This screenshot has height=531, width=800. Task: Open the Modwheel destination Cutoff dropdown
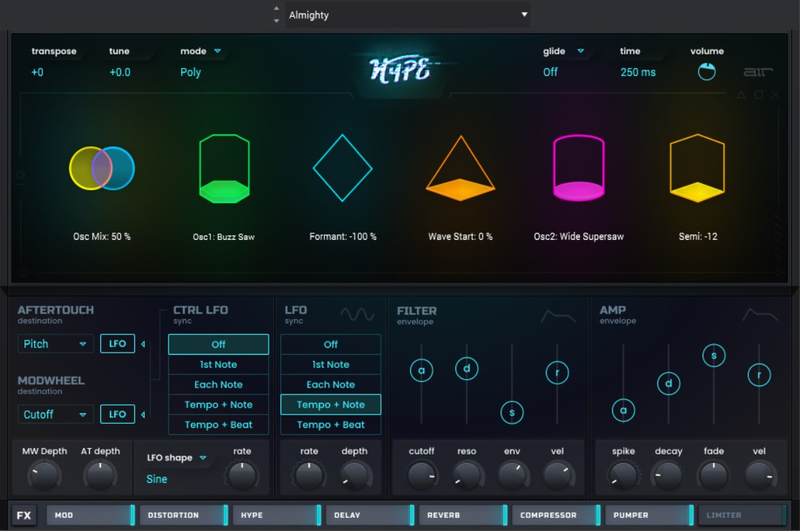55,414
